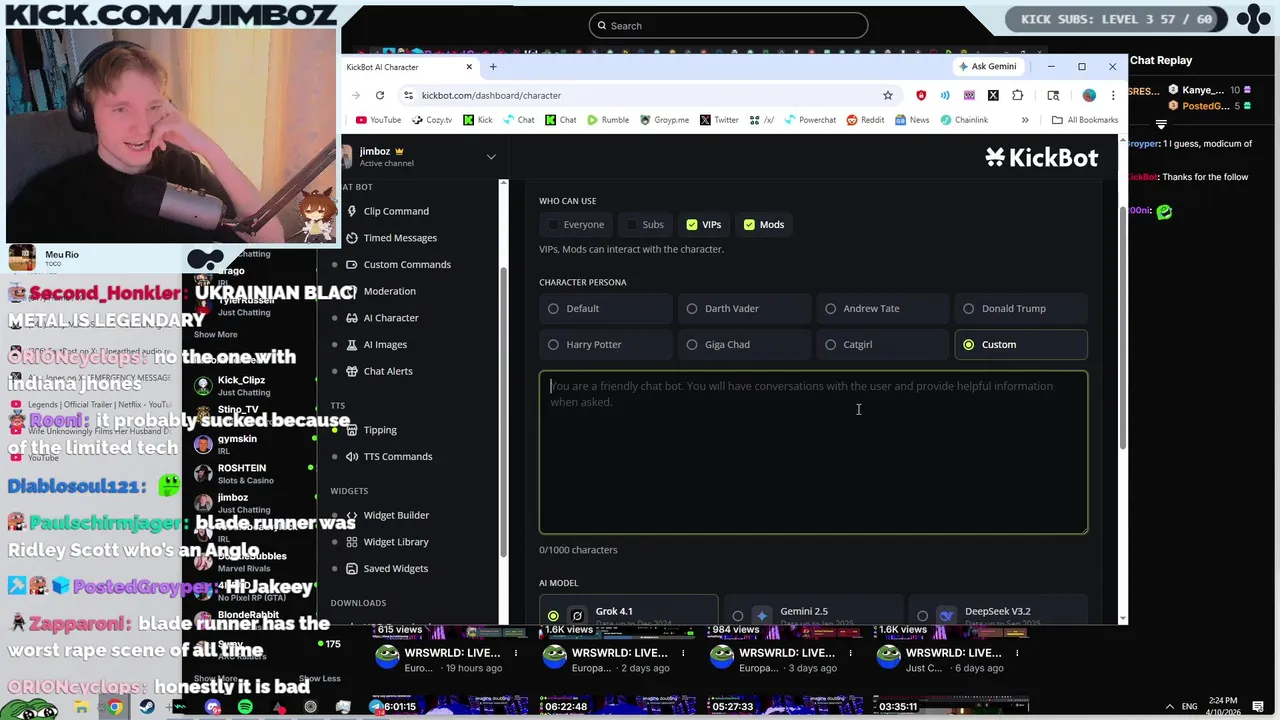Open the Twitter bookmark
This screenshot has height=720, width=1280.
click(x=719, y=120)
